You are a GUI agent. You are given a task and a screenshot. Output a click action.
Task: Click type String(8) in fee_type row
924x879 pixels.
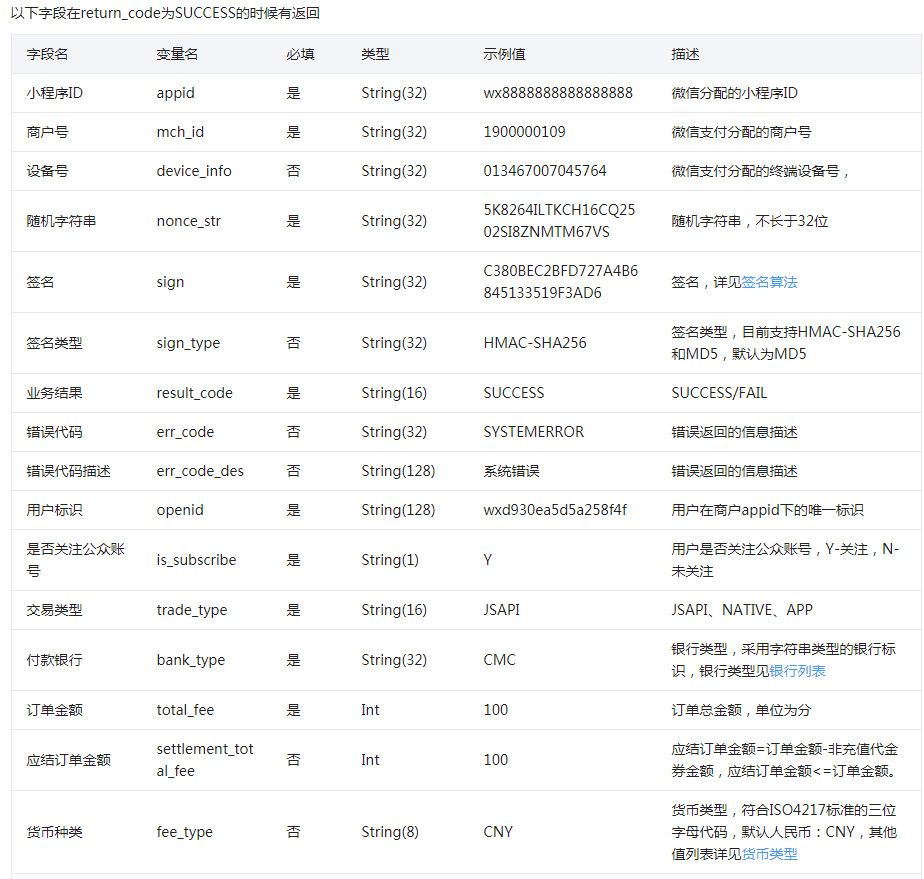(390, 832)
